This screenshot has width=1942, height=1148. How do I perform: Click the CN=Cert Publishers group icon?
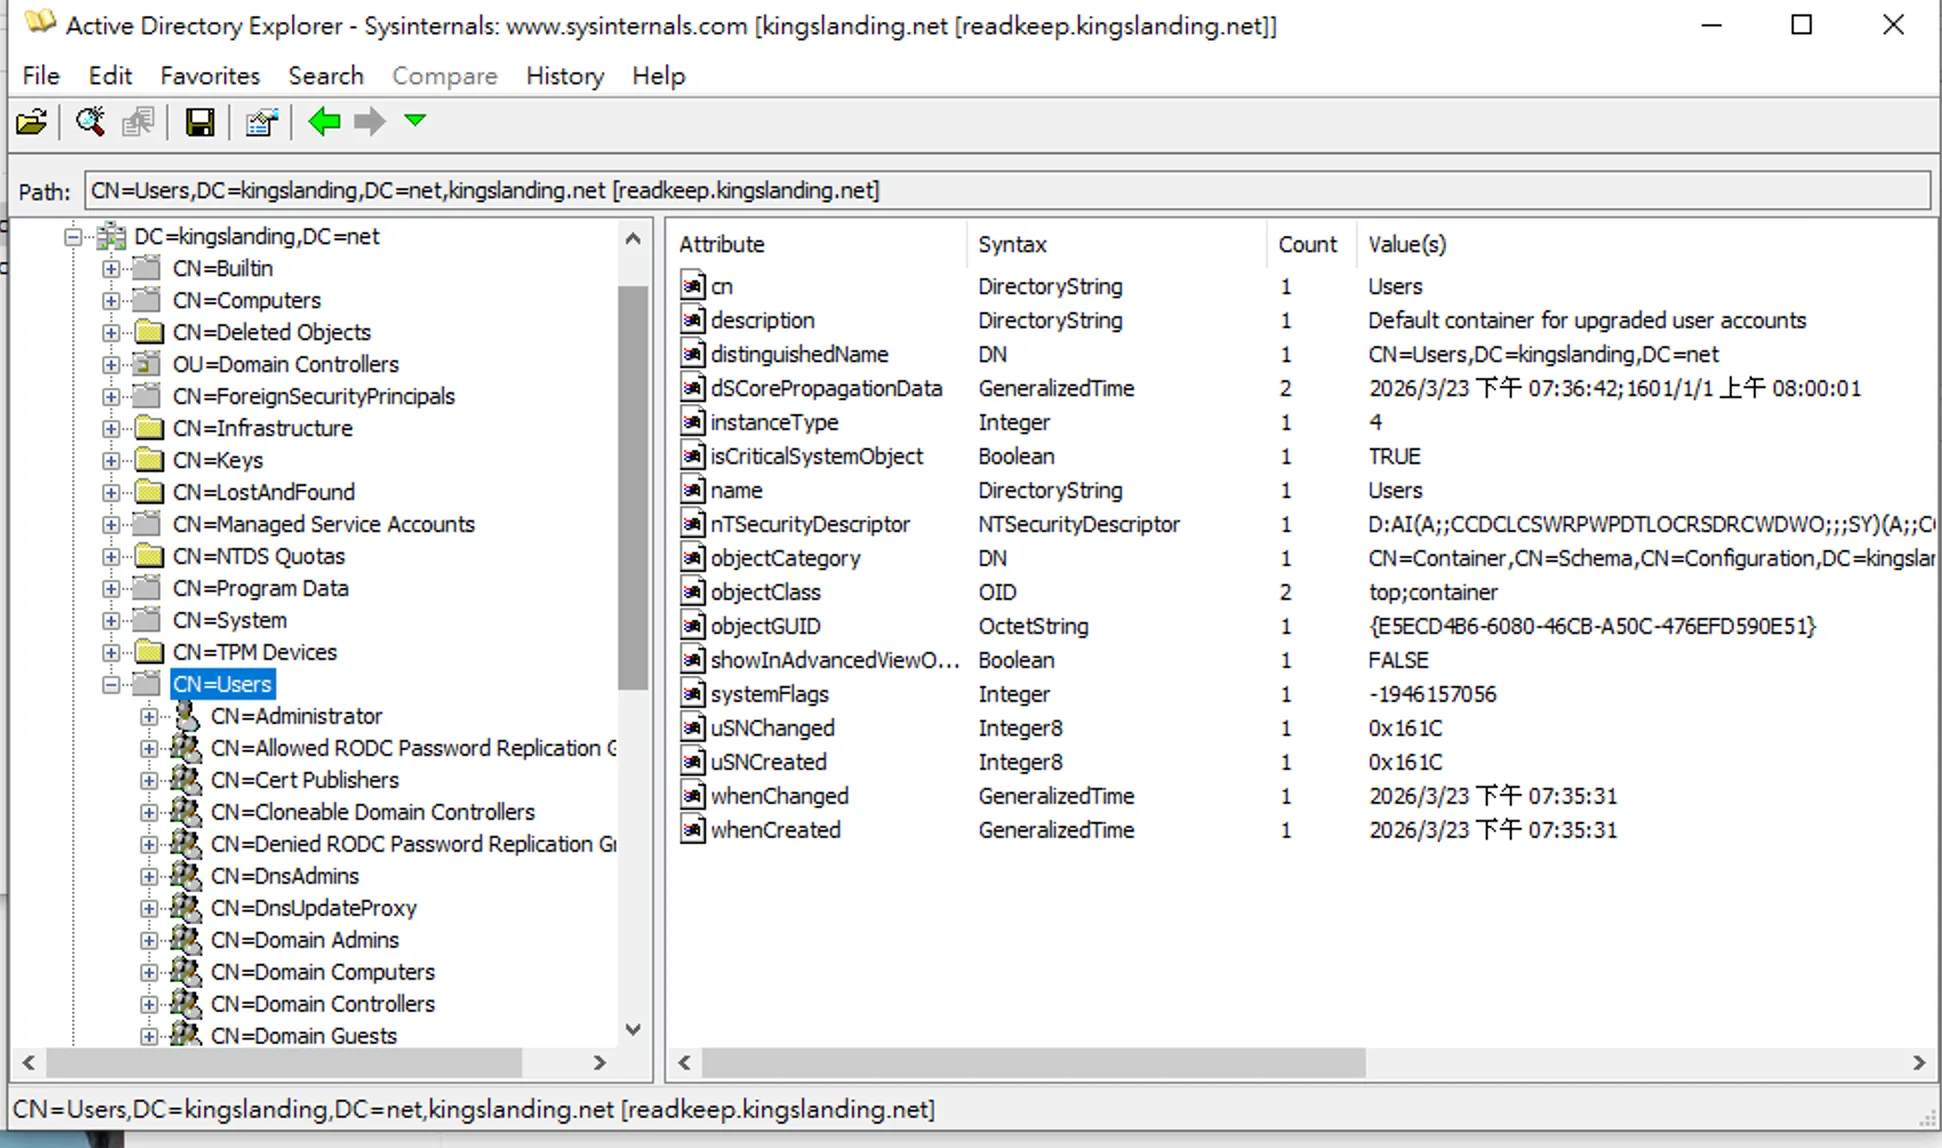click(x=185, y=780)
